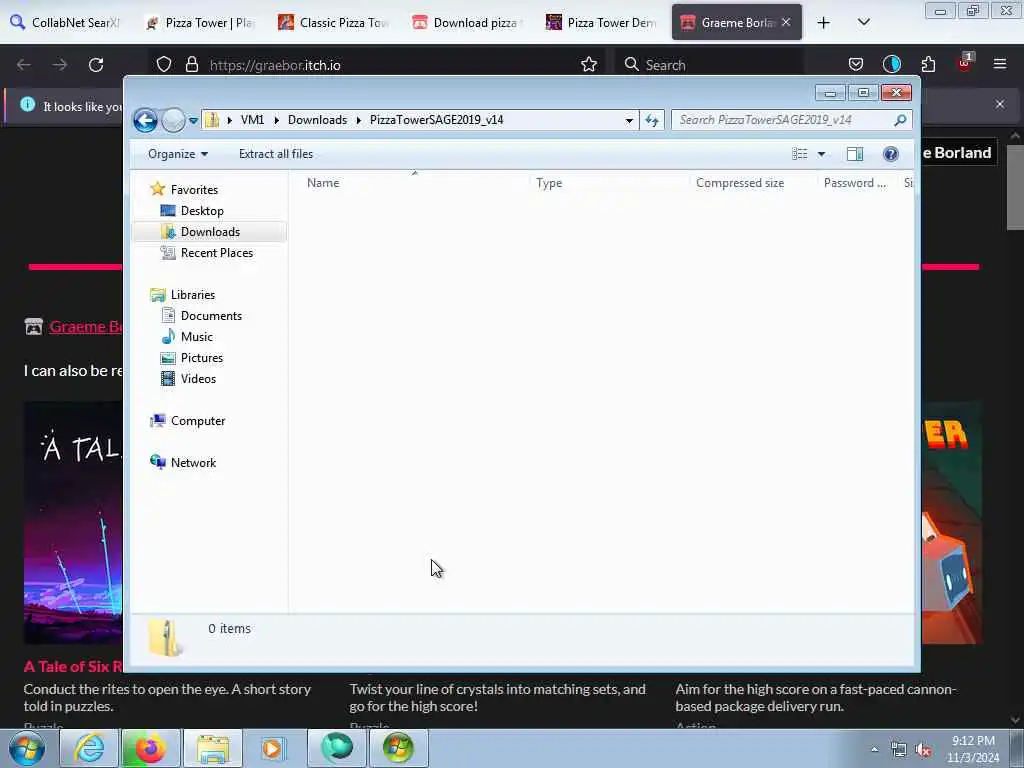Click the Explorer back arrow button

(145, 120)
